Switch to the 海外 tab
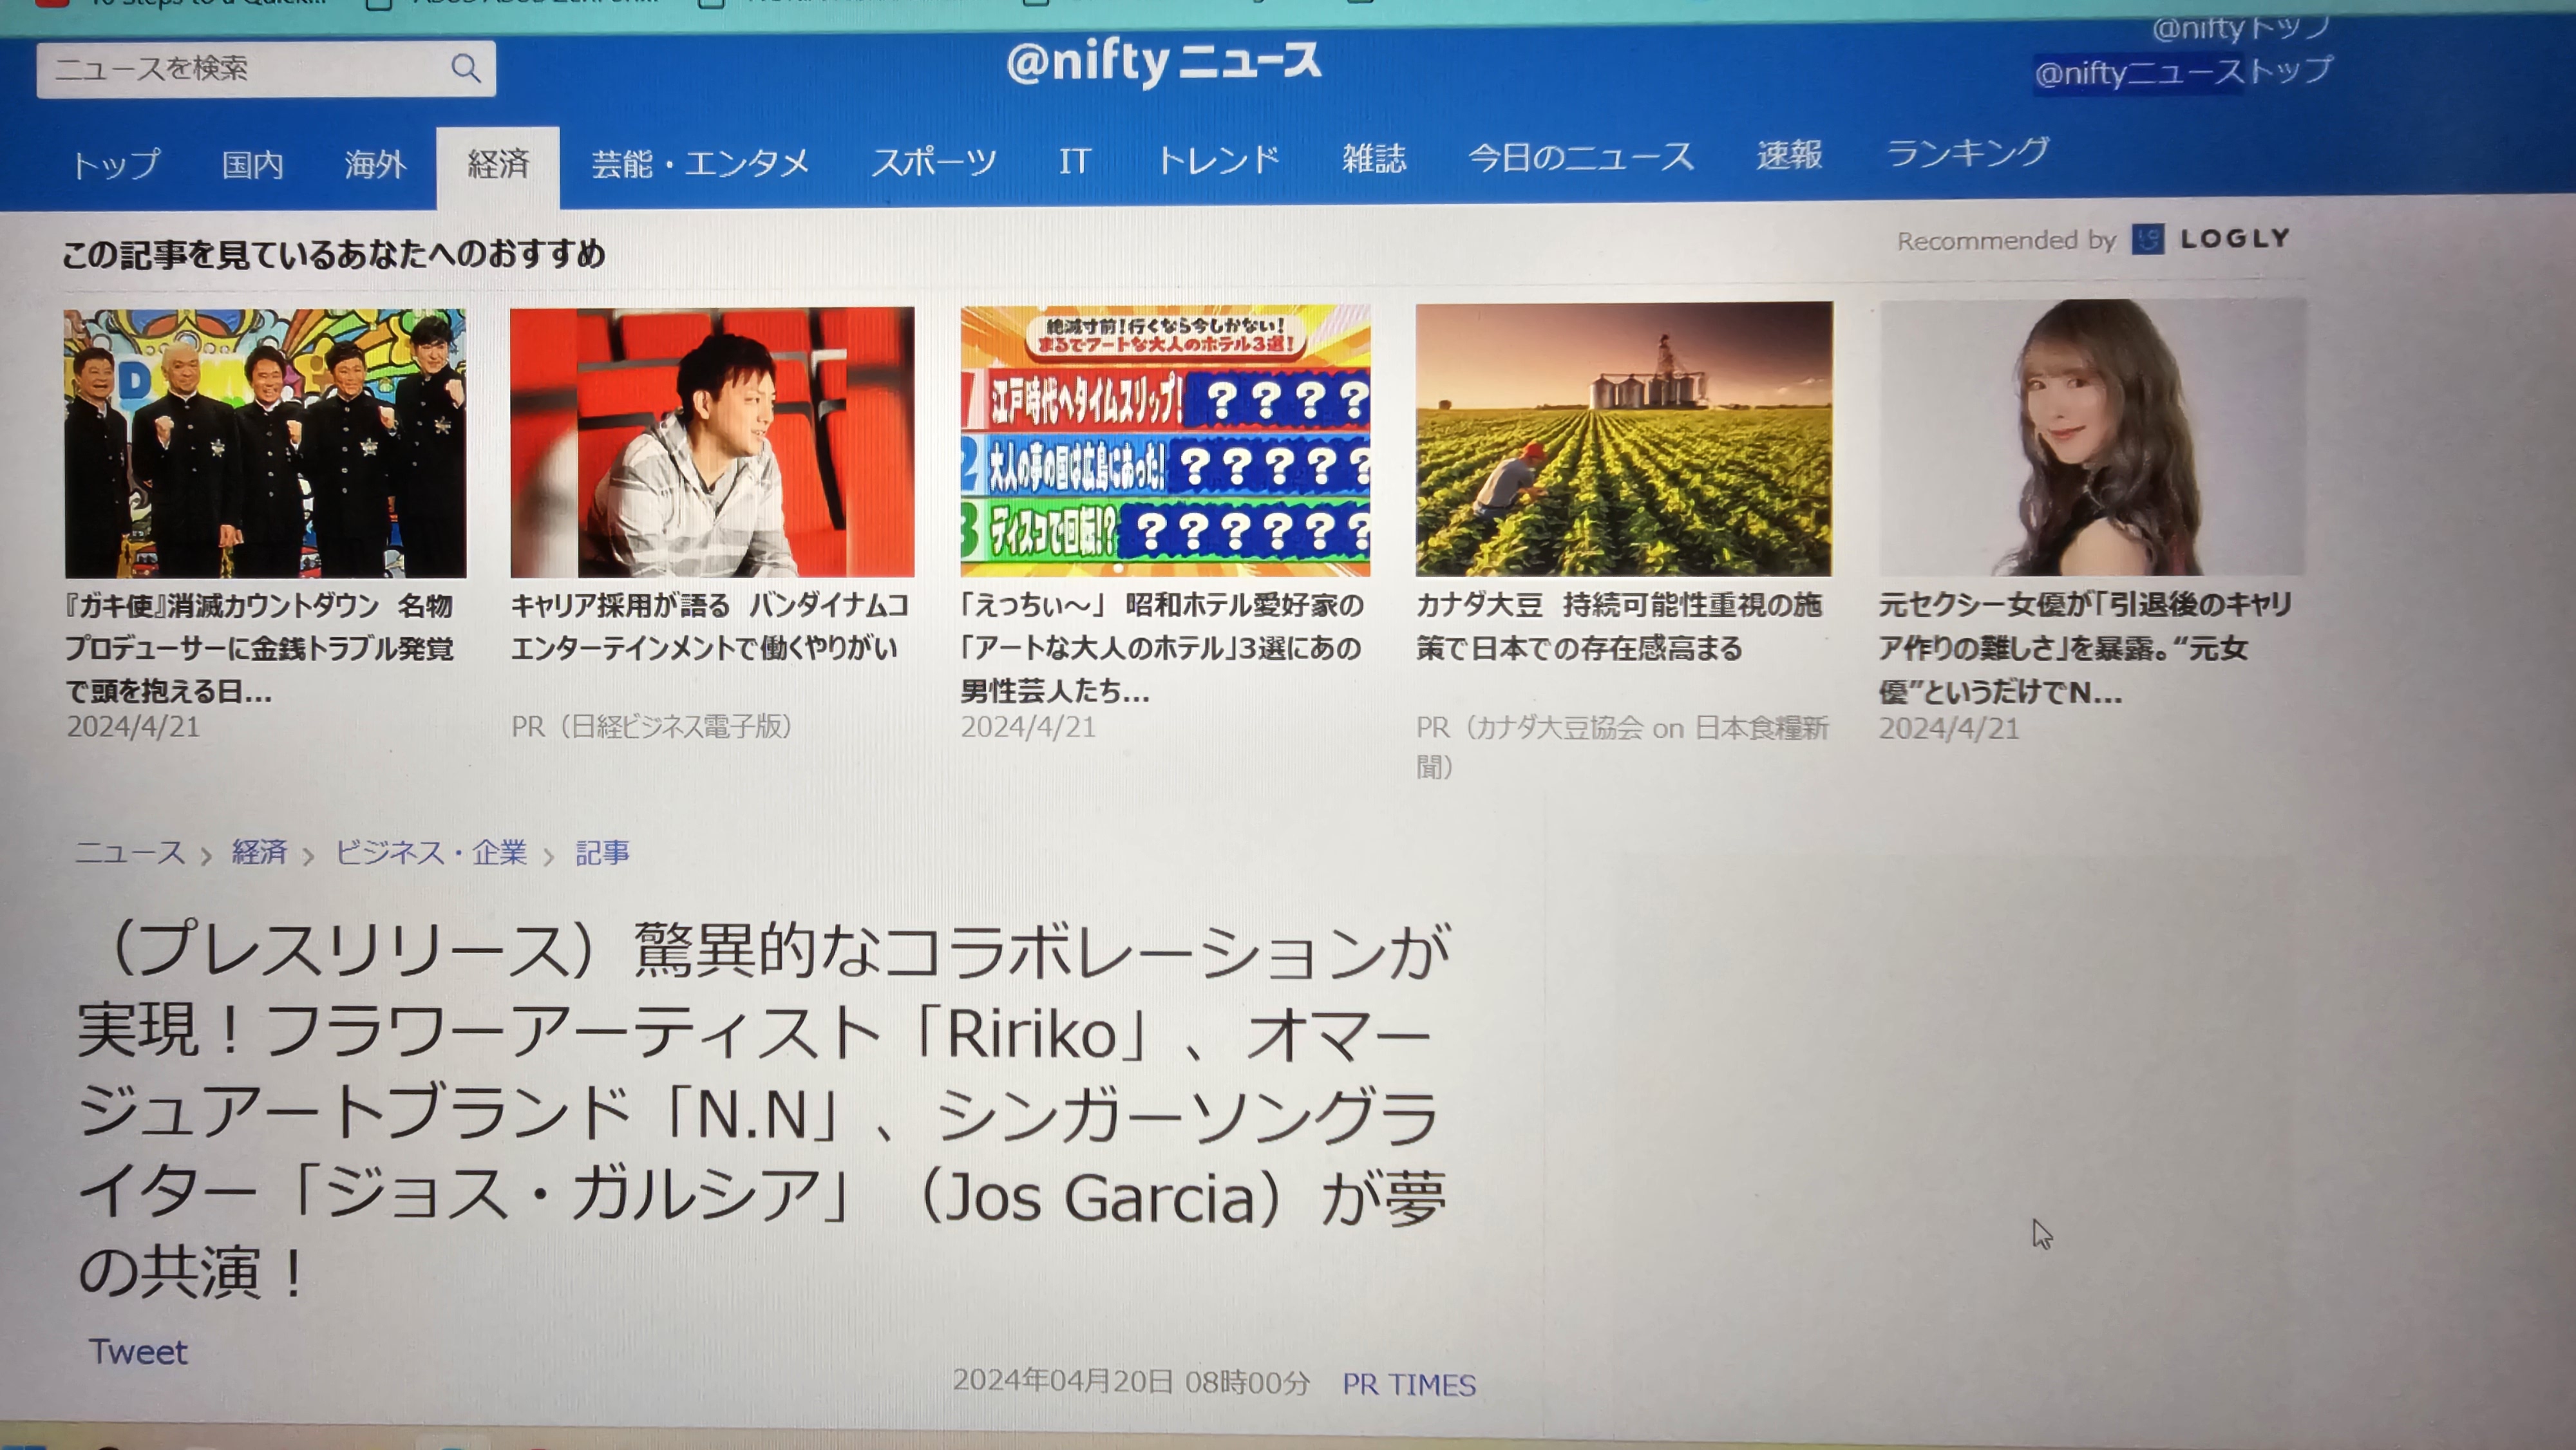The height and width of the screenshot is (1450, 2576). point(375,164)
